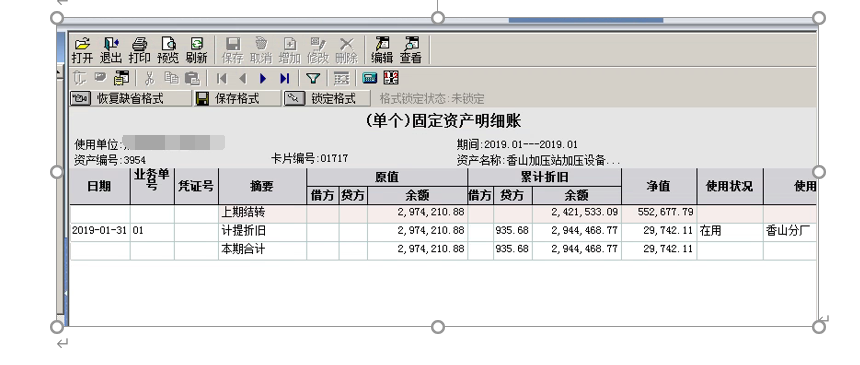
Task: Click the 编辑 (Edit) icon
Action: [x=382, y=50]
